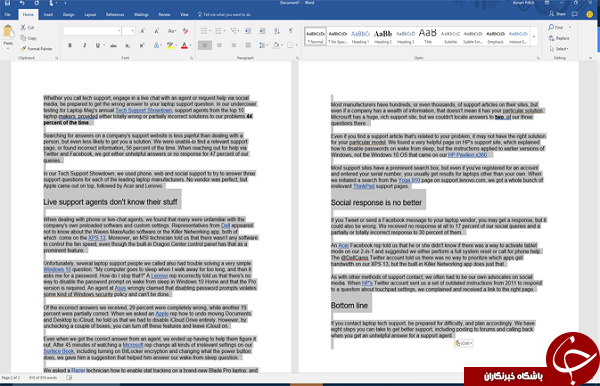Image resolution: width=600 pixels, height=386 pixels.
Task: Open the HP Pavilion x360 link
Action: pyautogui.click(x=467, y=155)
